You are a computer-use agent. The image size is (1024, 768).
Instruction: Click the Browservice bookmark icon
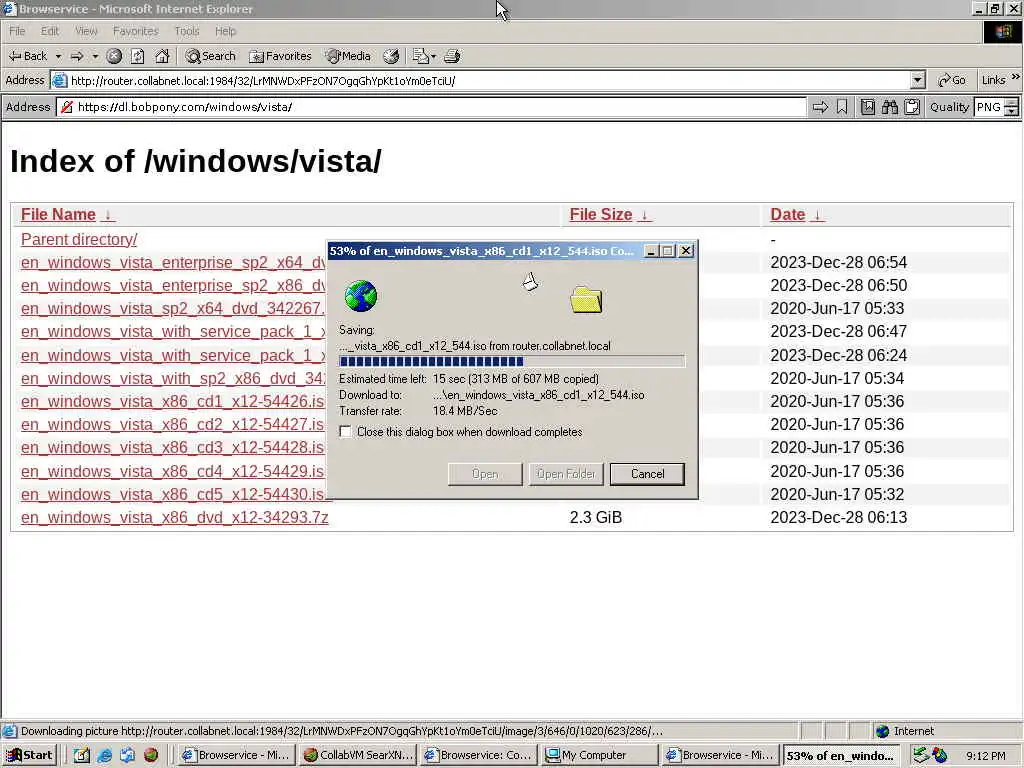842,107
